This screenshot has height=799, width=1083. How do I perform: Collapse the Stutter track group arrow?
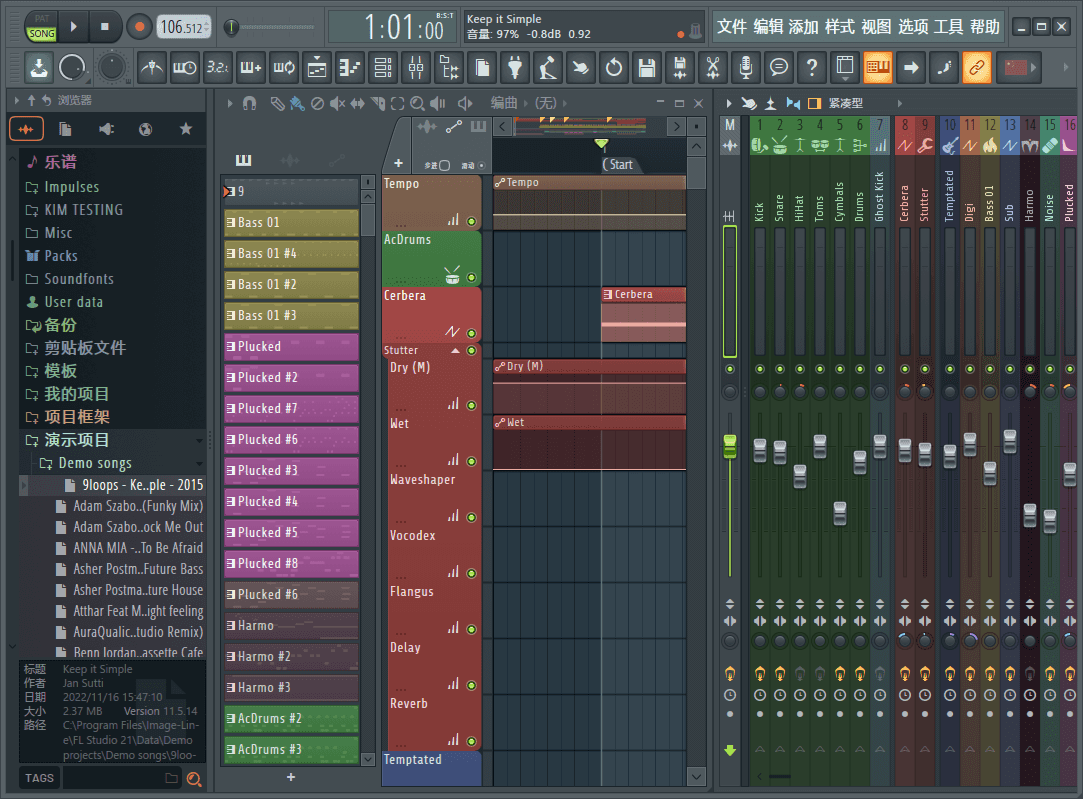point(455,351)
